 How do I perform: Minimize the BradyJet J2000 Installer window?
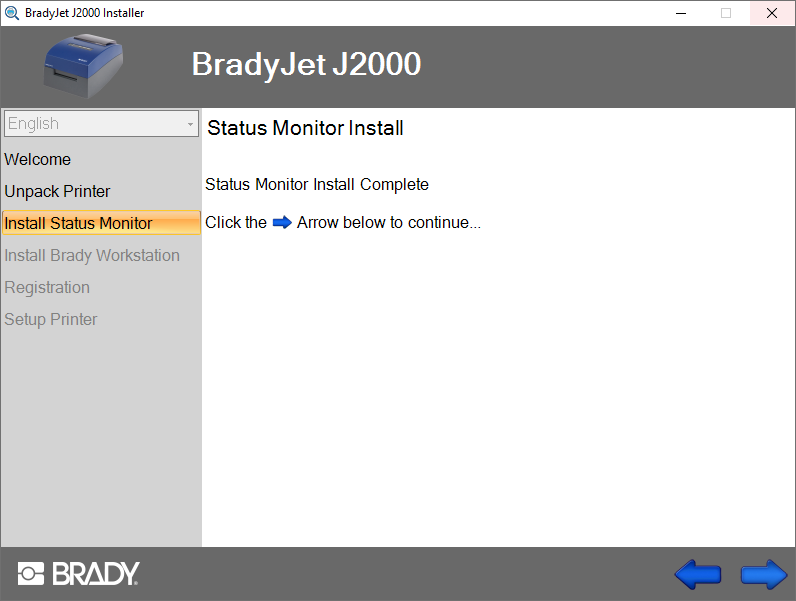point(681,13)
